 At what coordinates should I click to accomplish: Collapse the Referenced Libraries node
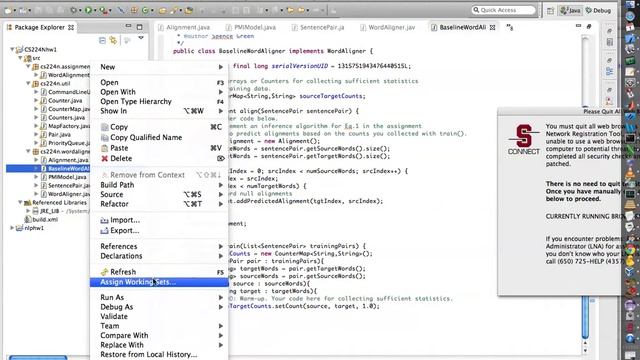pyautogui.click(x=20, y=202)
